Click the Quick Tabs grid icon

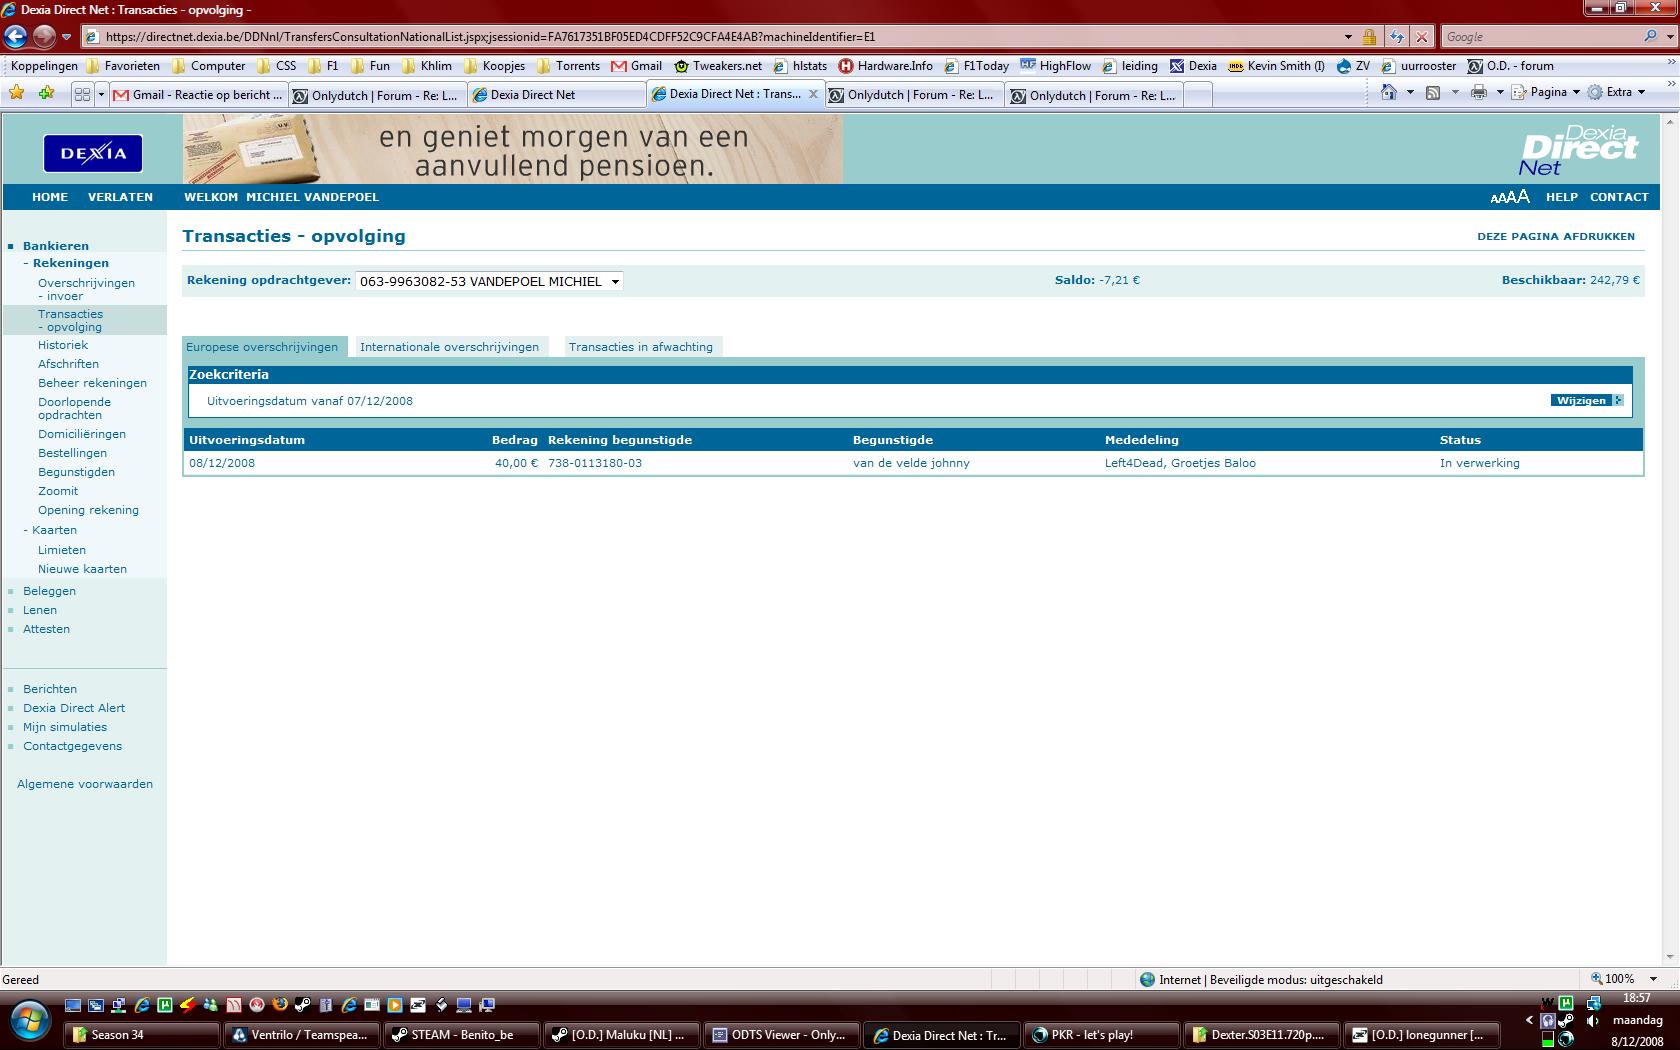pyautogui.click(x=82, y=94)
